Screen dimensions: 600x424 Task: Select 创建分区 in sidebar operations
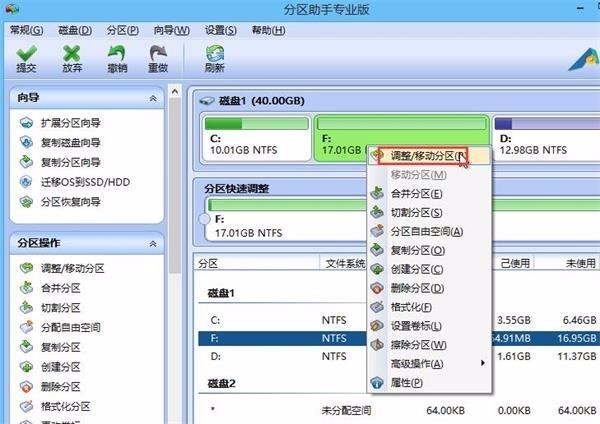(61, 367)
